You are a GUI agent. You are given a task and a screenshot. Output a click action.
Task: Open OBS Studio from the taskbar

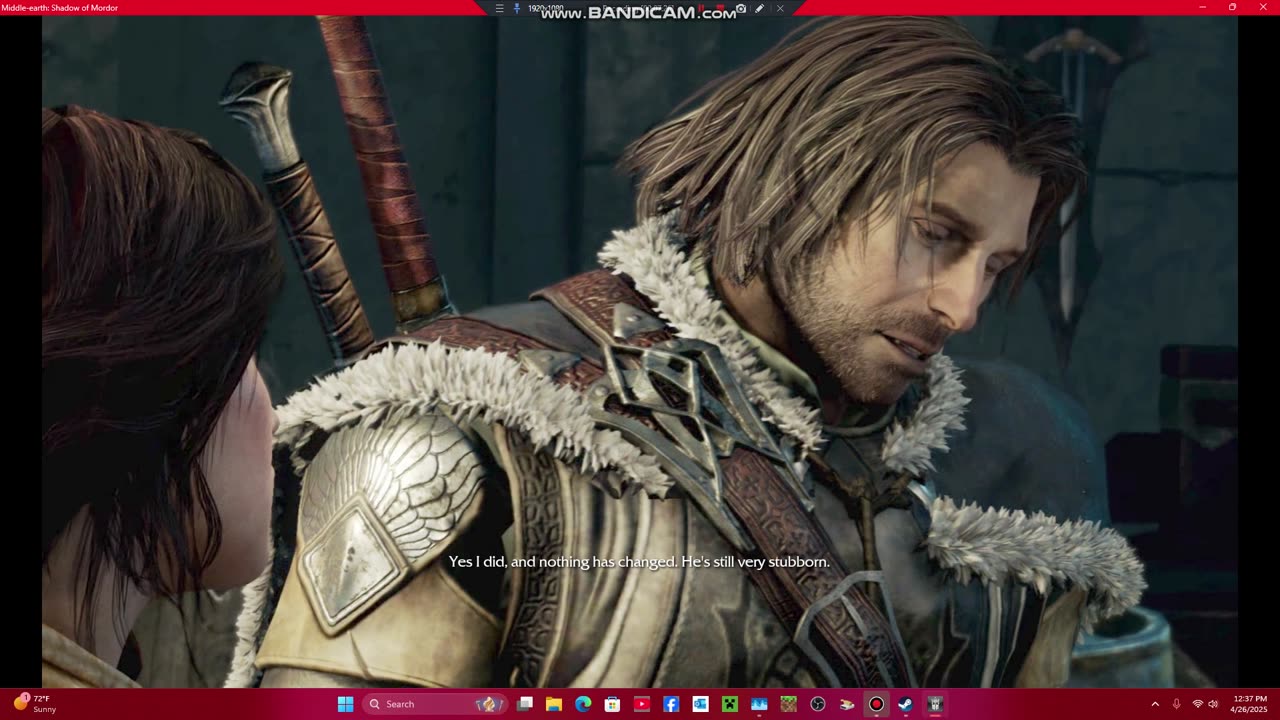coord(818,704)
